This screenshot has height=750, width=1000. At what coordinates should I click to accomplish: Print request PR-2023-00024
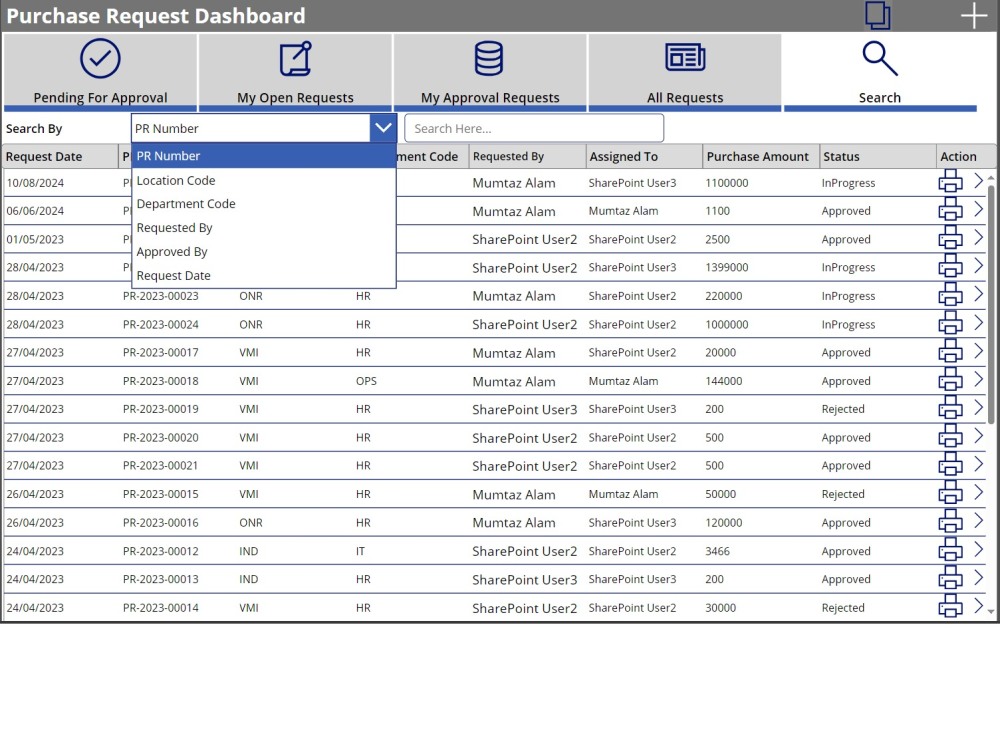tap(950, 323)
